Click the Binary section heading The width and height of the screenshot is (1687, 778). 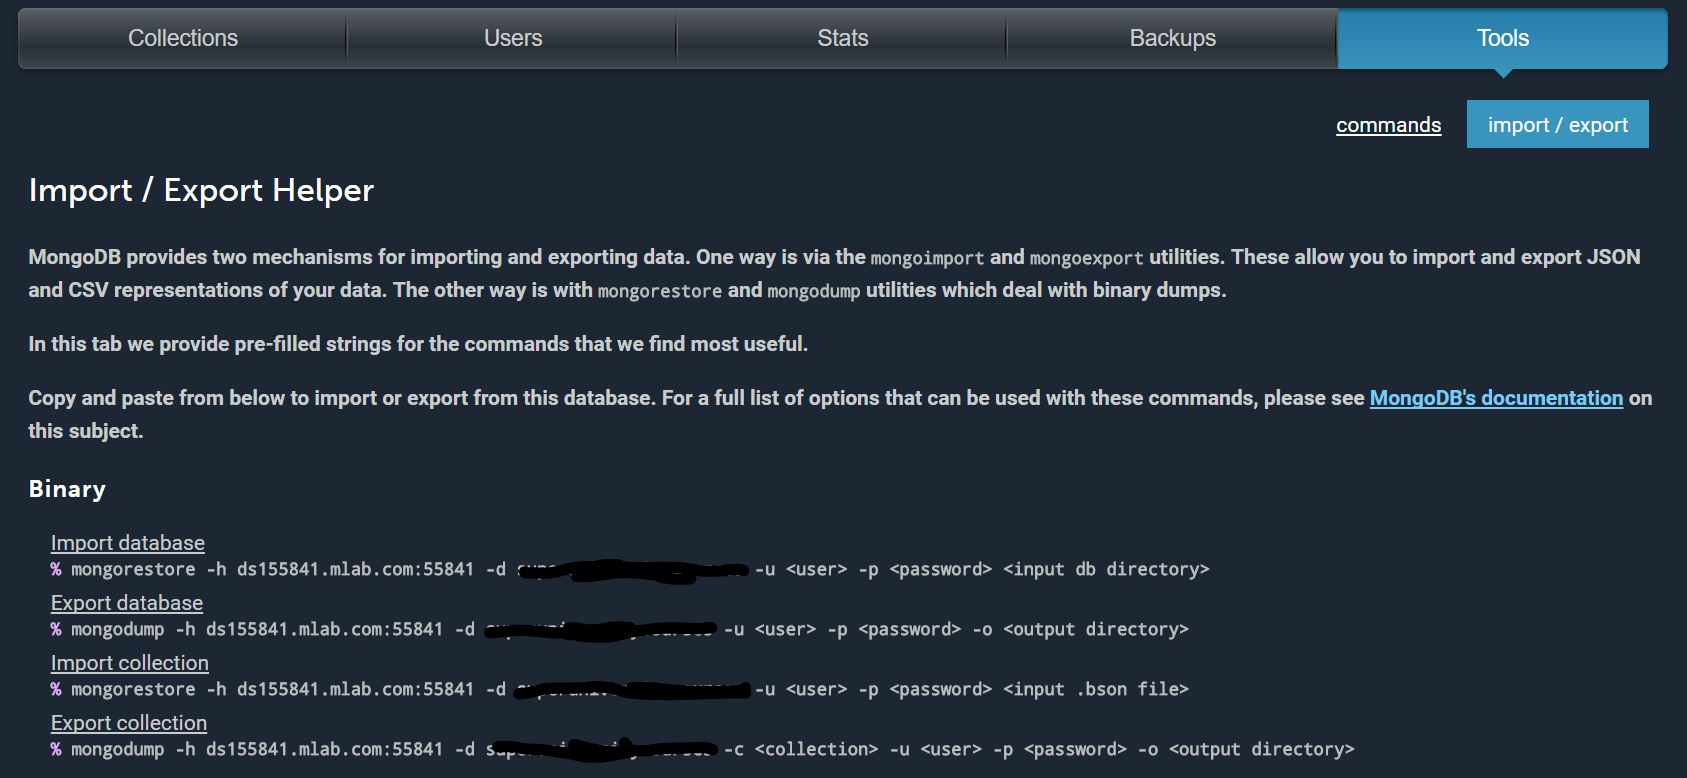pos(67,489)
